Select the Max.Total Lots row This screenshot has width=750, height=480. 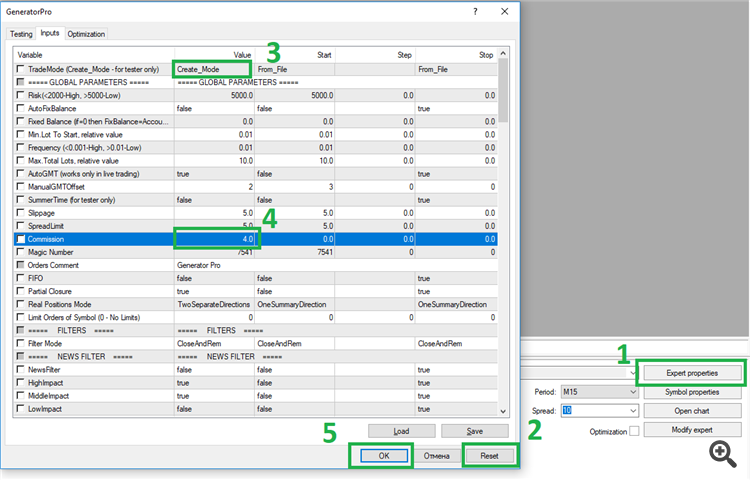255,160
